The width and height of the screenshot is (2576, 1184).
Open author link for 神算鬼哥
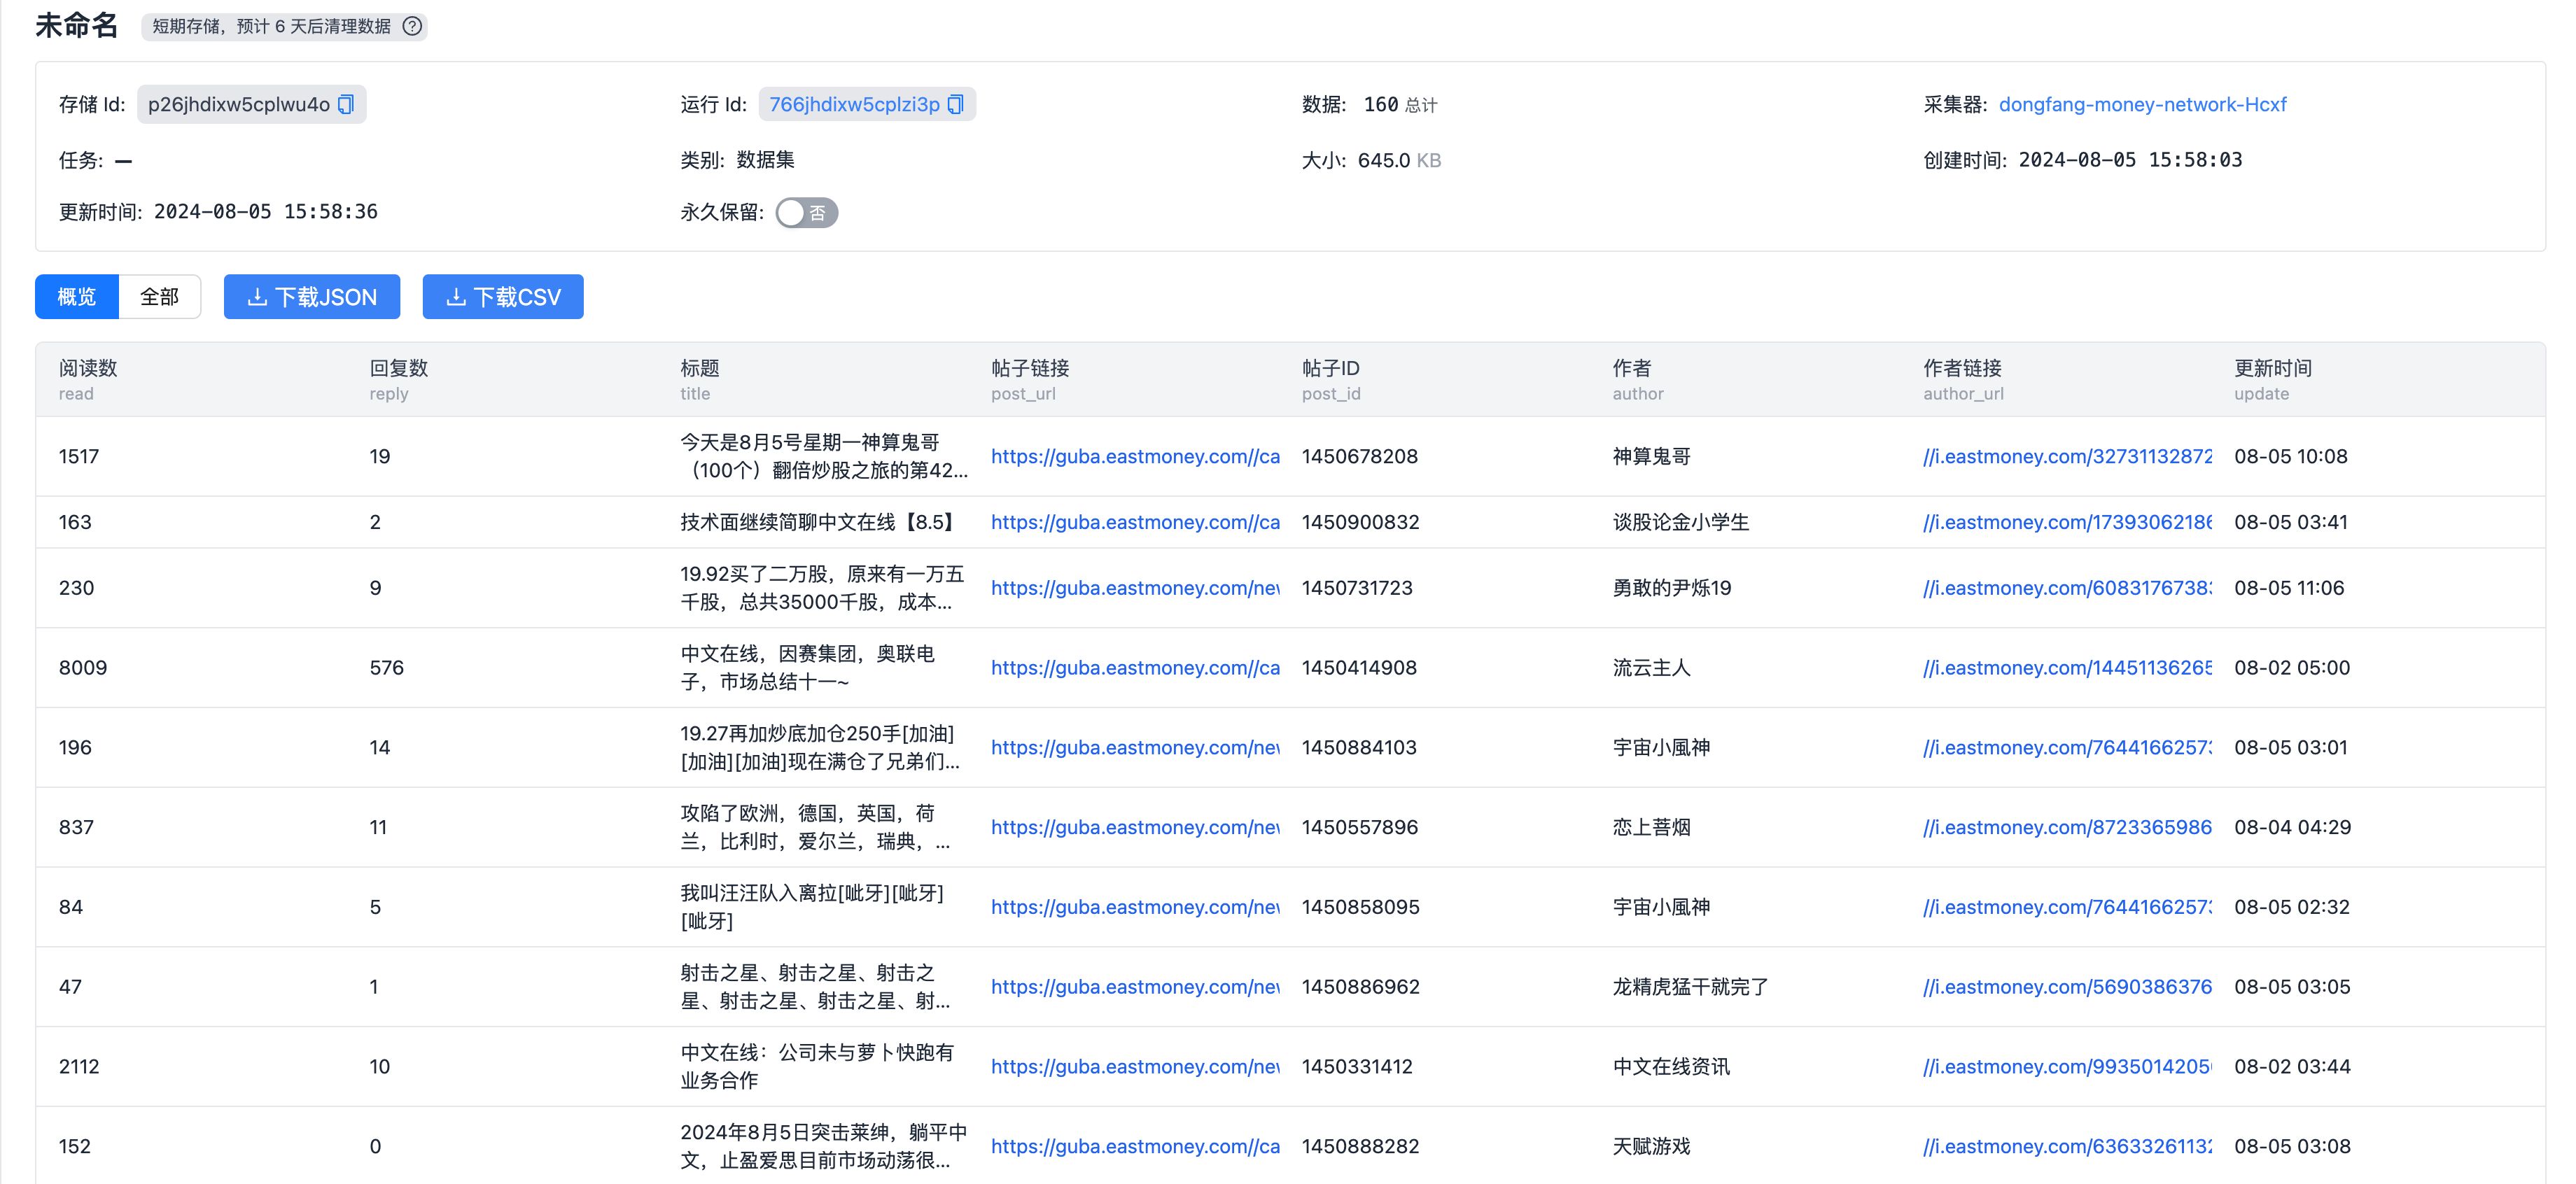(2067, 457)
